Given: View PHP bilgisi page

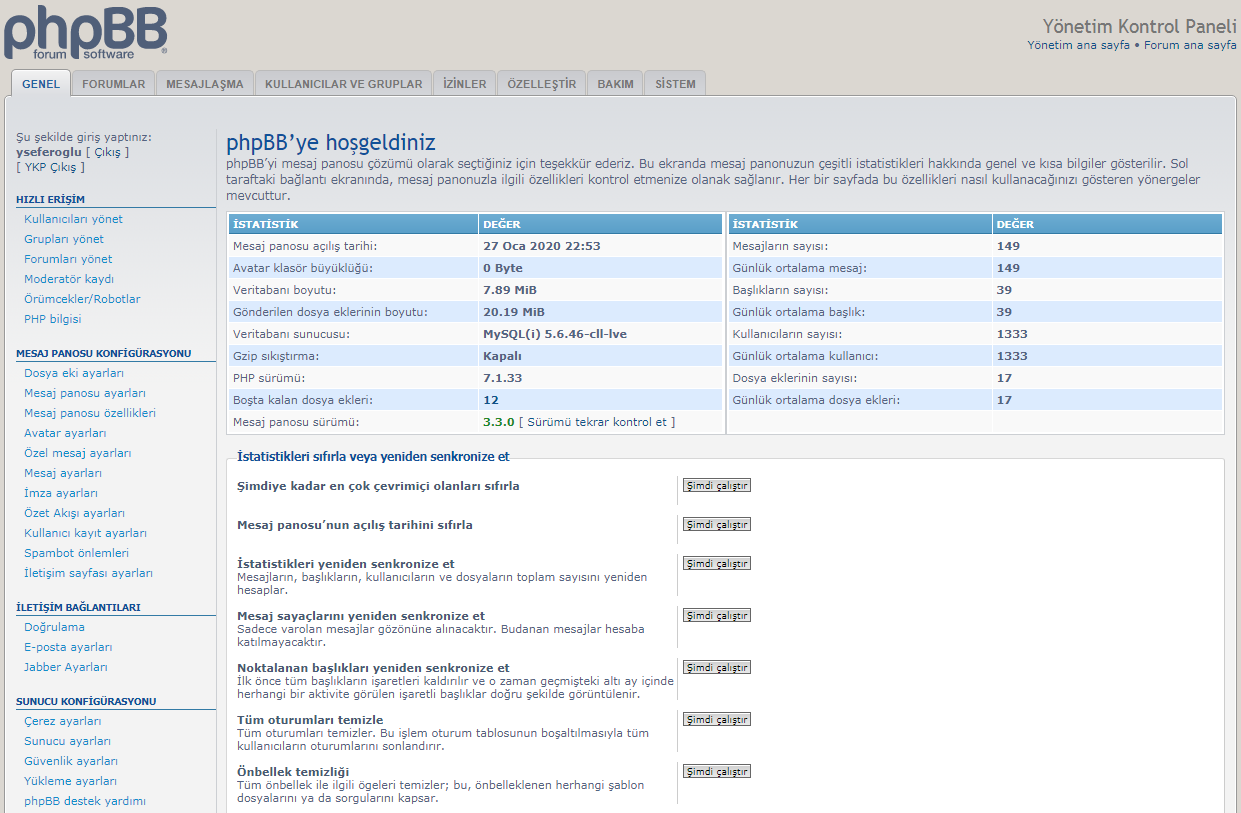Looking at the screenshot, I should pyautogui.click(x=53, y=319).
